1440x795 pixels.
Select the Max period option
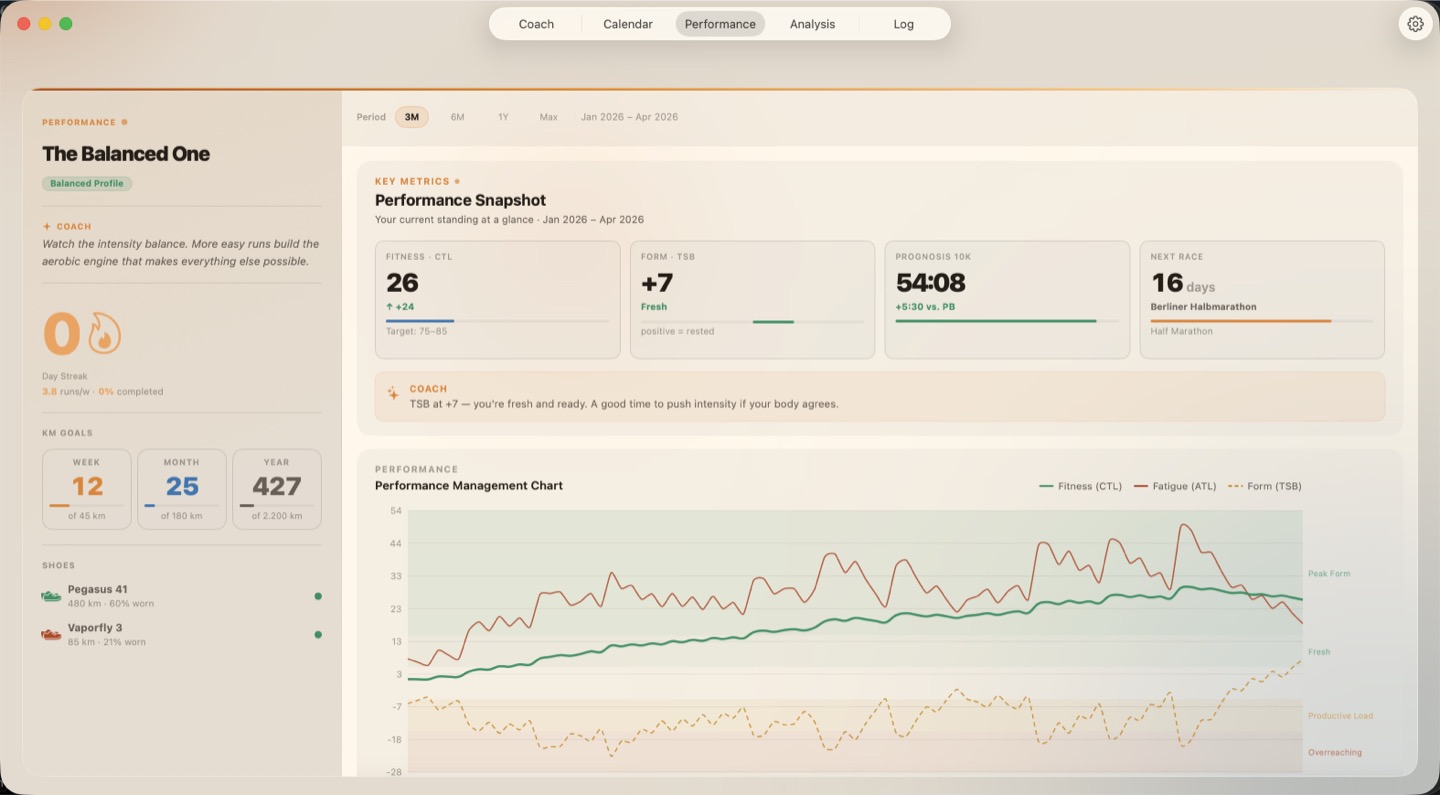548,117
